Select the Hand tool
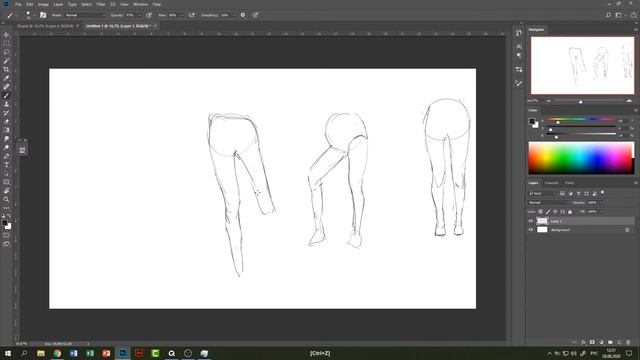The height and width of the screenshot is (360, 640). 6,191
